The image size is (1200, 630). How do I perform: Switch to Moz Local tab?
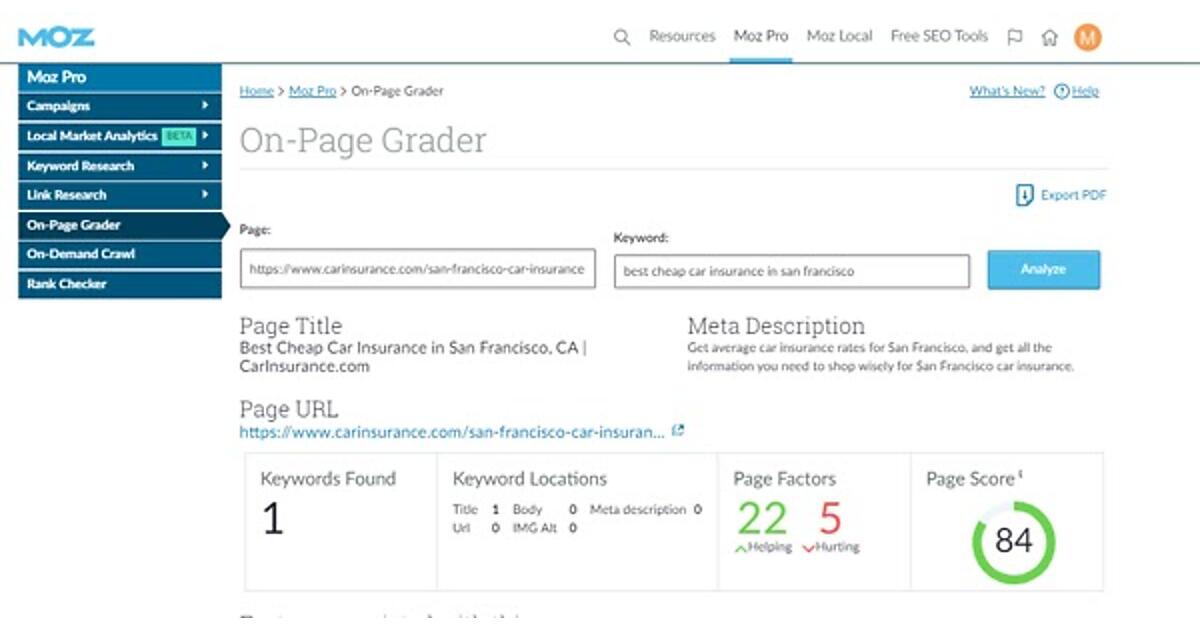(x=839, y=36)
